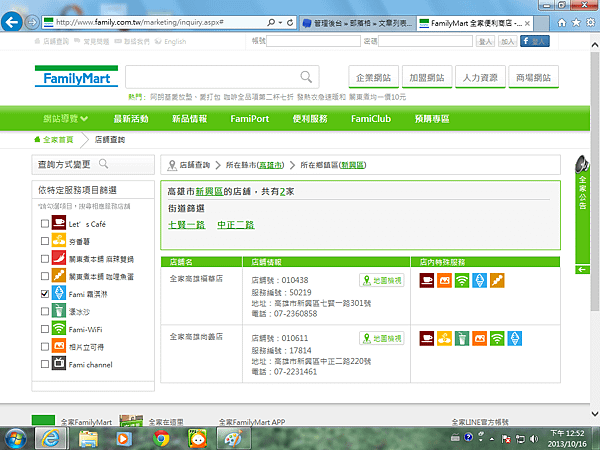This screenshot has height=450, width=600.
Task: Switch to the FamilyMart browser tab
Action: [472, 23]
